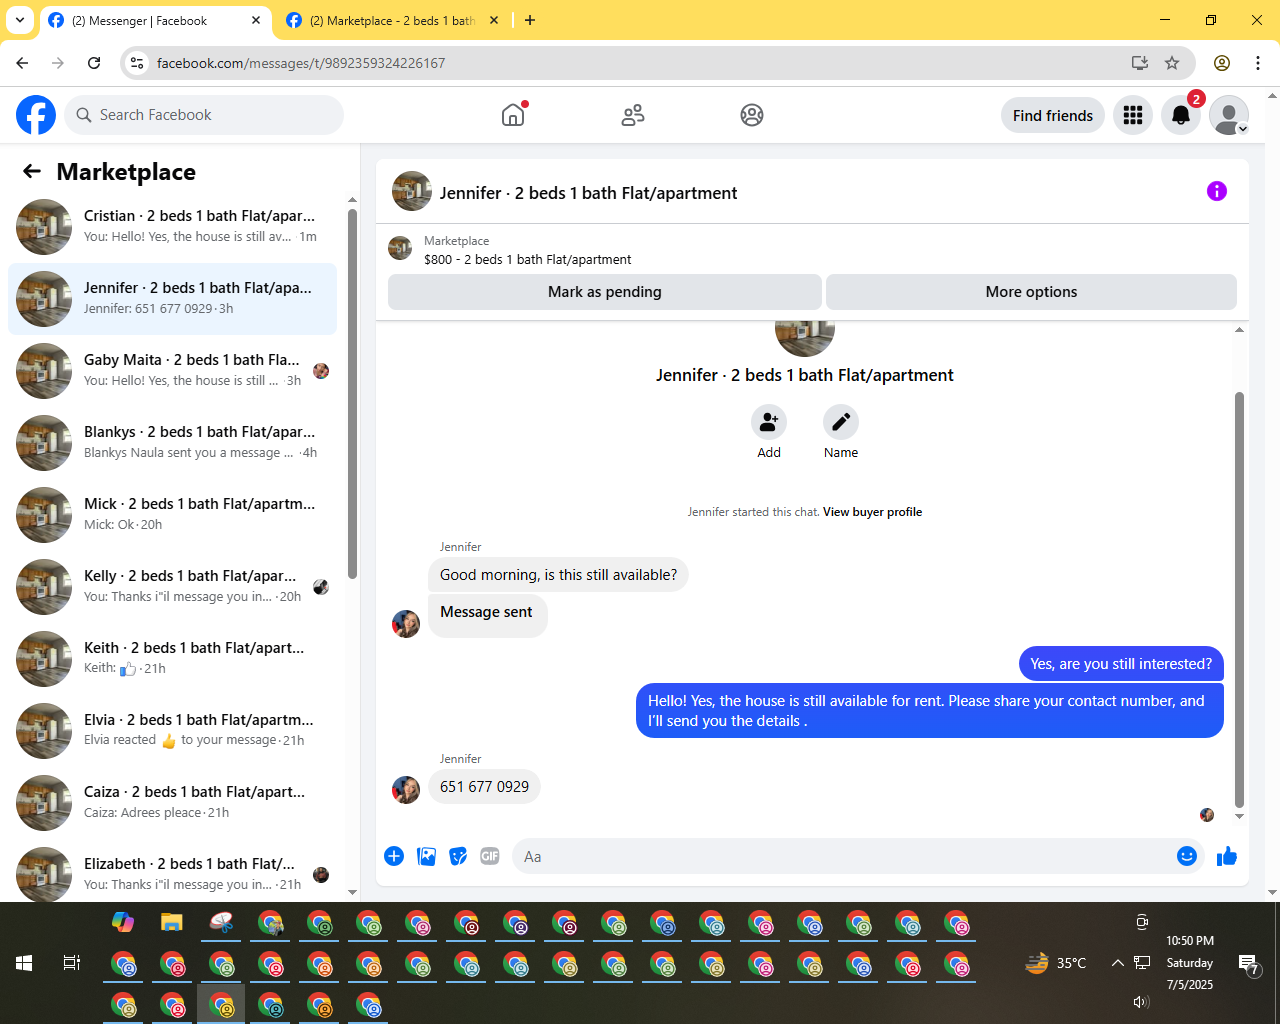
Task: Open Chrome three-dot menu
Action: (1258, 63)
